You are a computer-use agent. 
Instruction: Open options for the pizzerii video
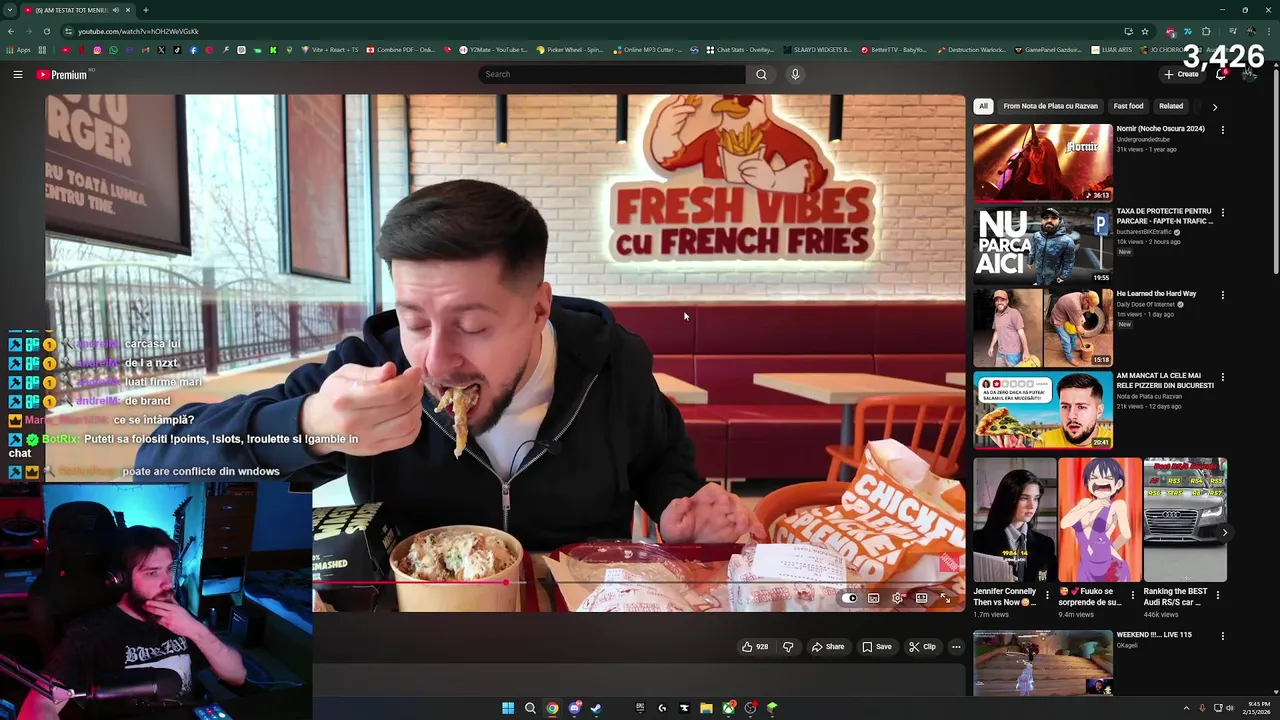click(x=1222, y=378)
